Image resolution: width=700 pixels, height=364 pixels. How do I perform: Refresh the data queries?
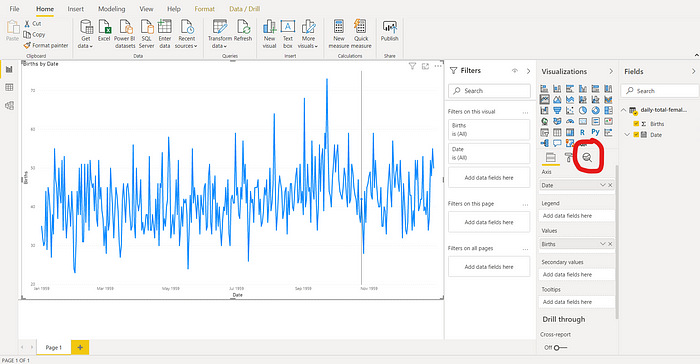pyautogui.click(x=243, y=31)
